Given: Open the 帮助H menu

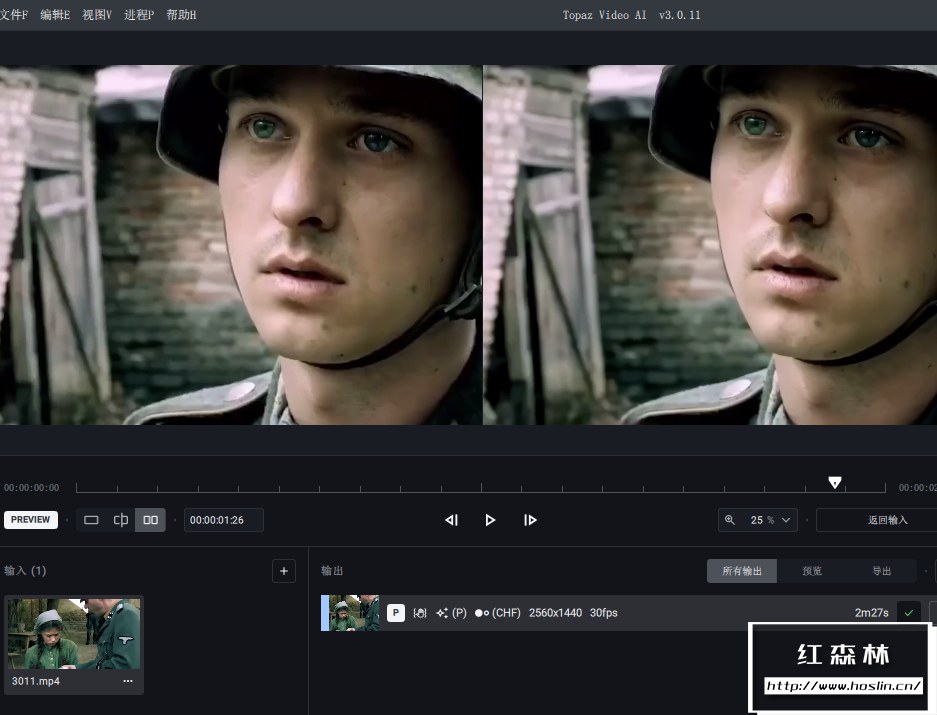Looking at the screenshot, I should coord(181,15).
